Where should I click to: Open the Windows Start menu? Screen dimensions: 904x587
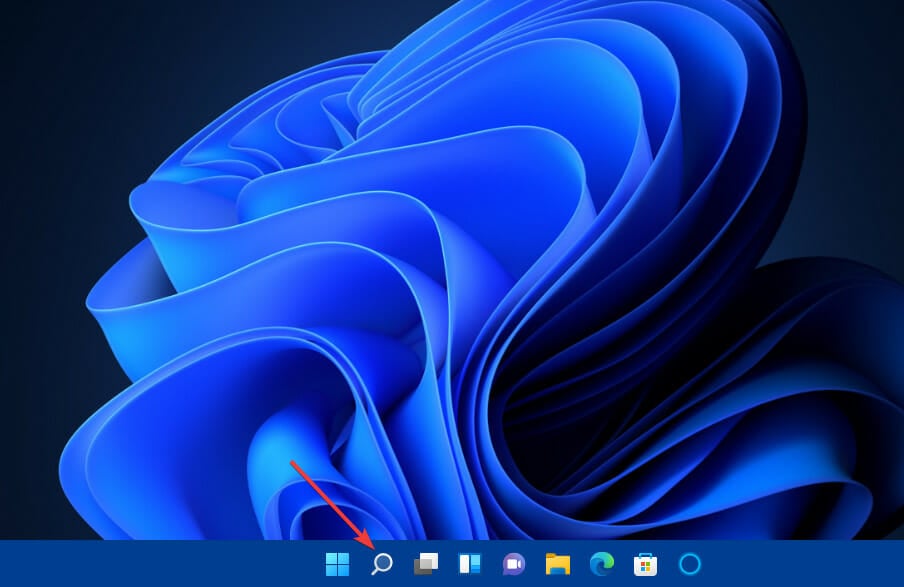pos(337,564)
